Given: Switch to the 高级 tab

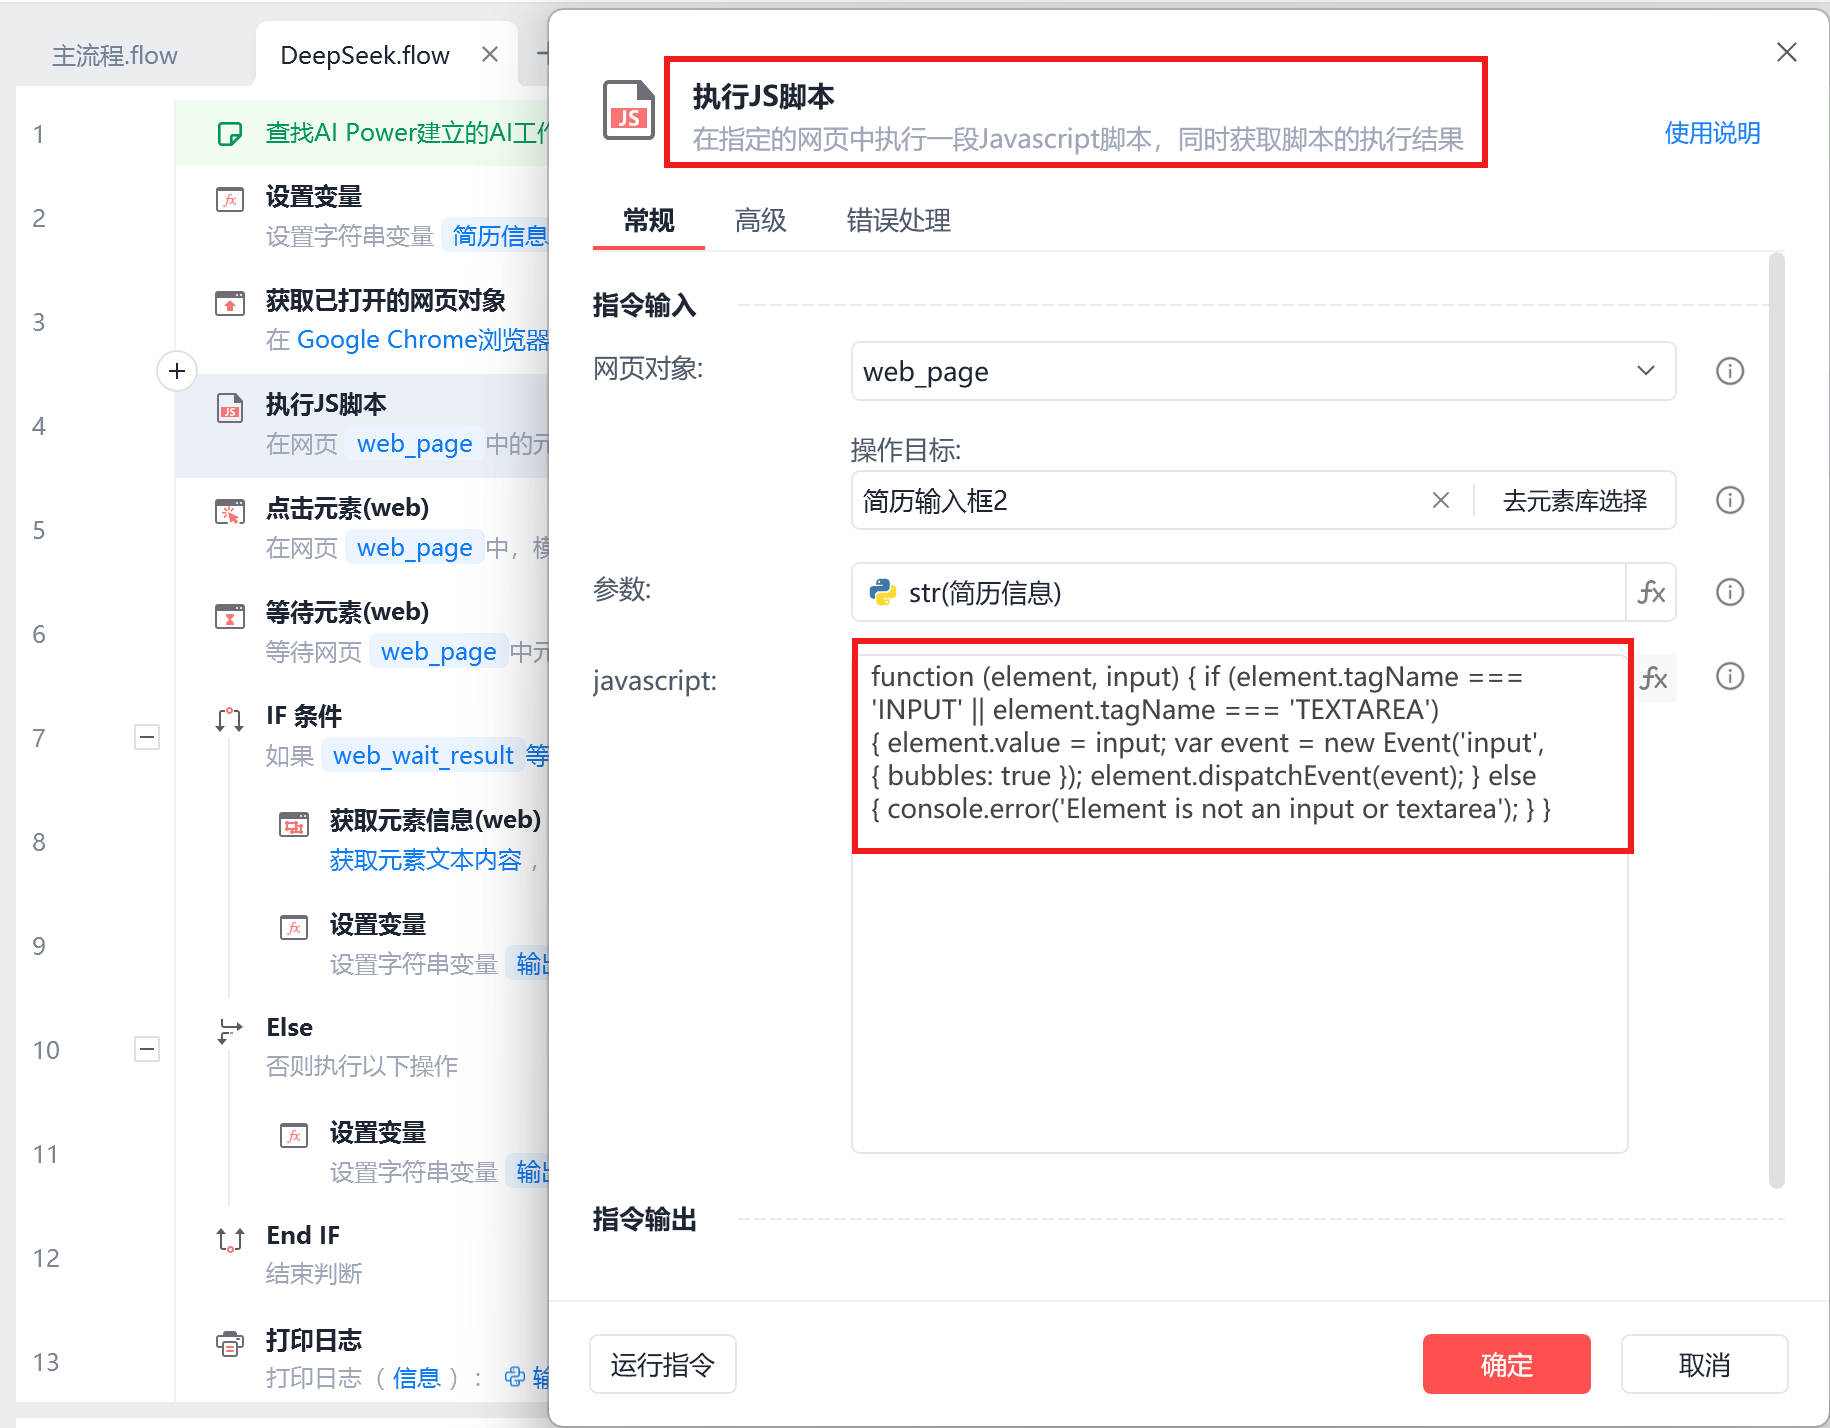Looking at the screenshot, I should 760,220.
